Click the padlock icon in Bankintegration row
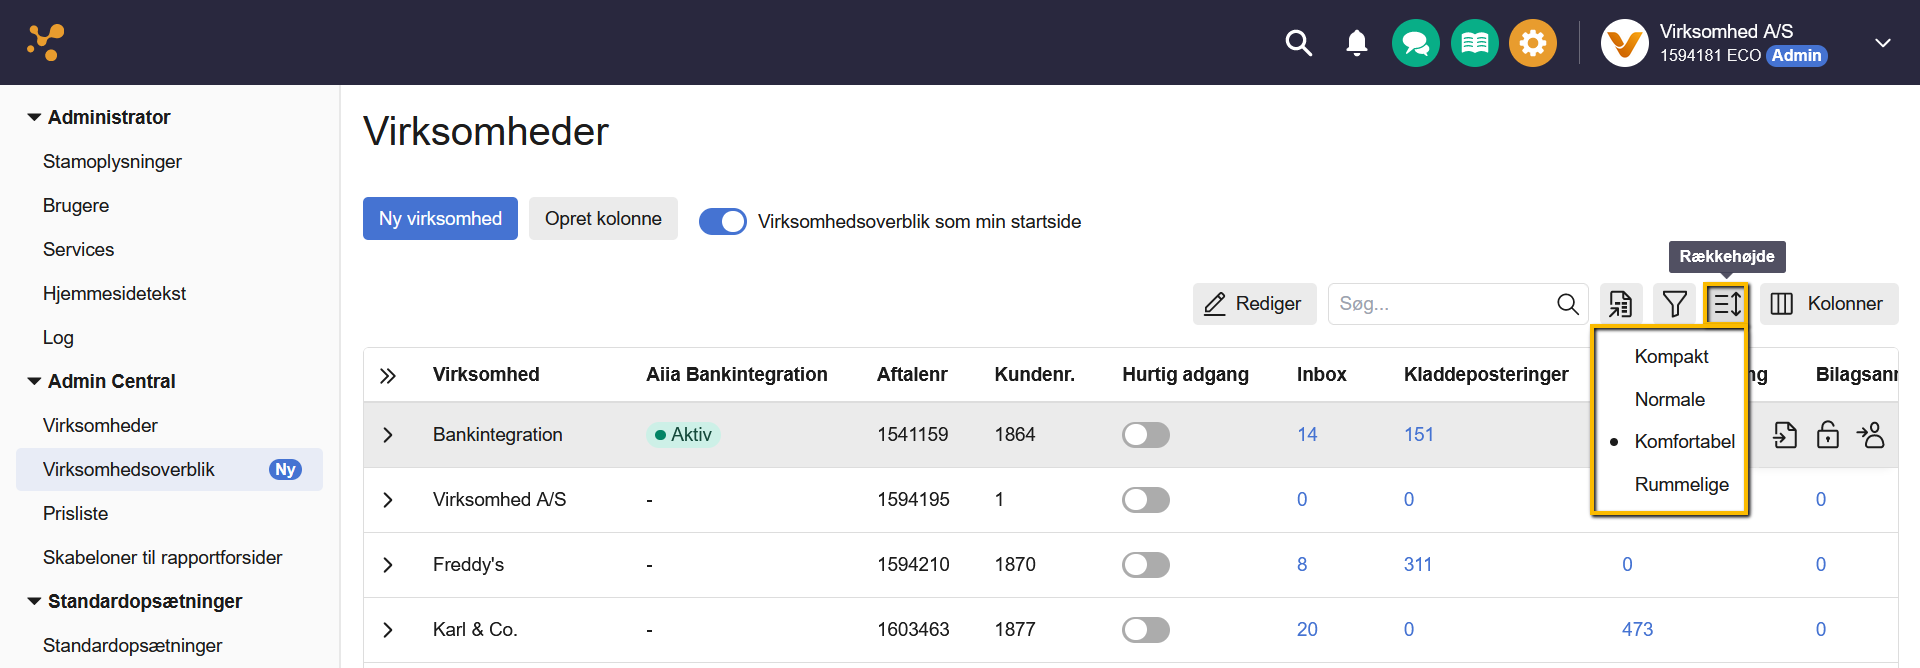 pyautogui.click(x=1827, y=435)
